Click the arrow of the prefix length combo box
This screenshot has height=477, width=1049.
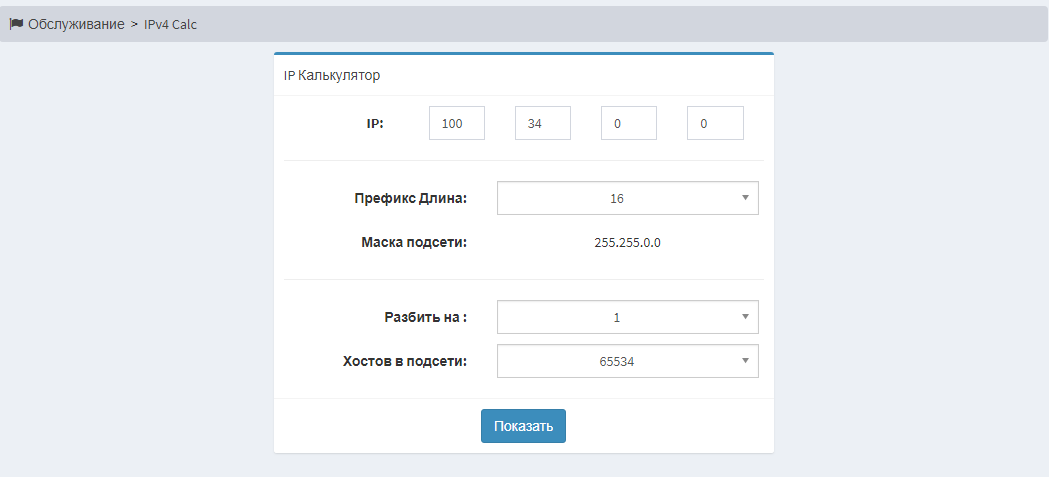(x=745, y=198)
